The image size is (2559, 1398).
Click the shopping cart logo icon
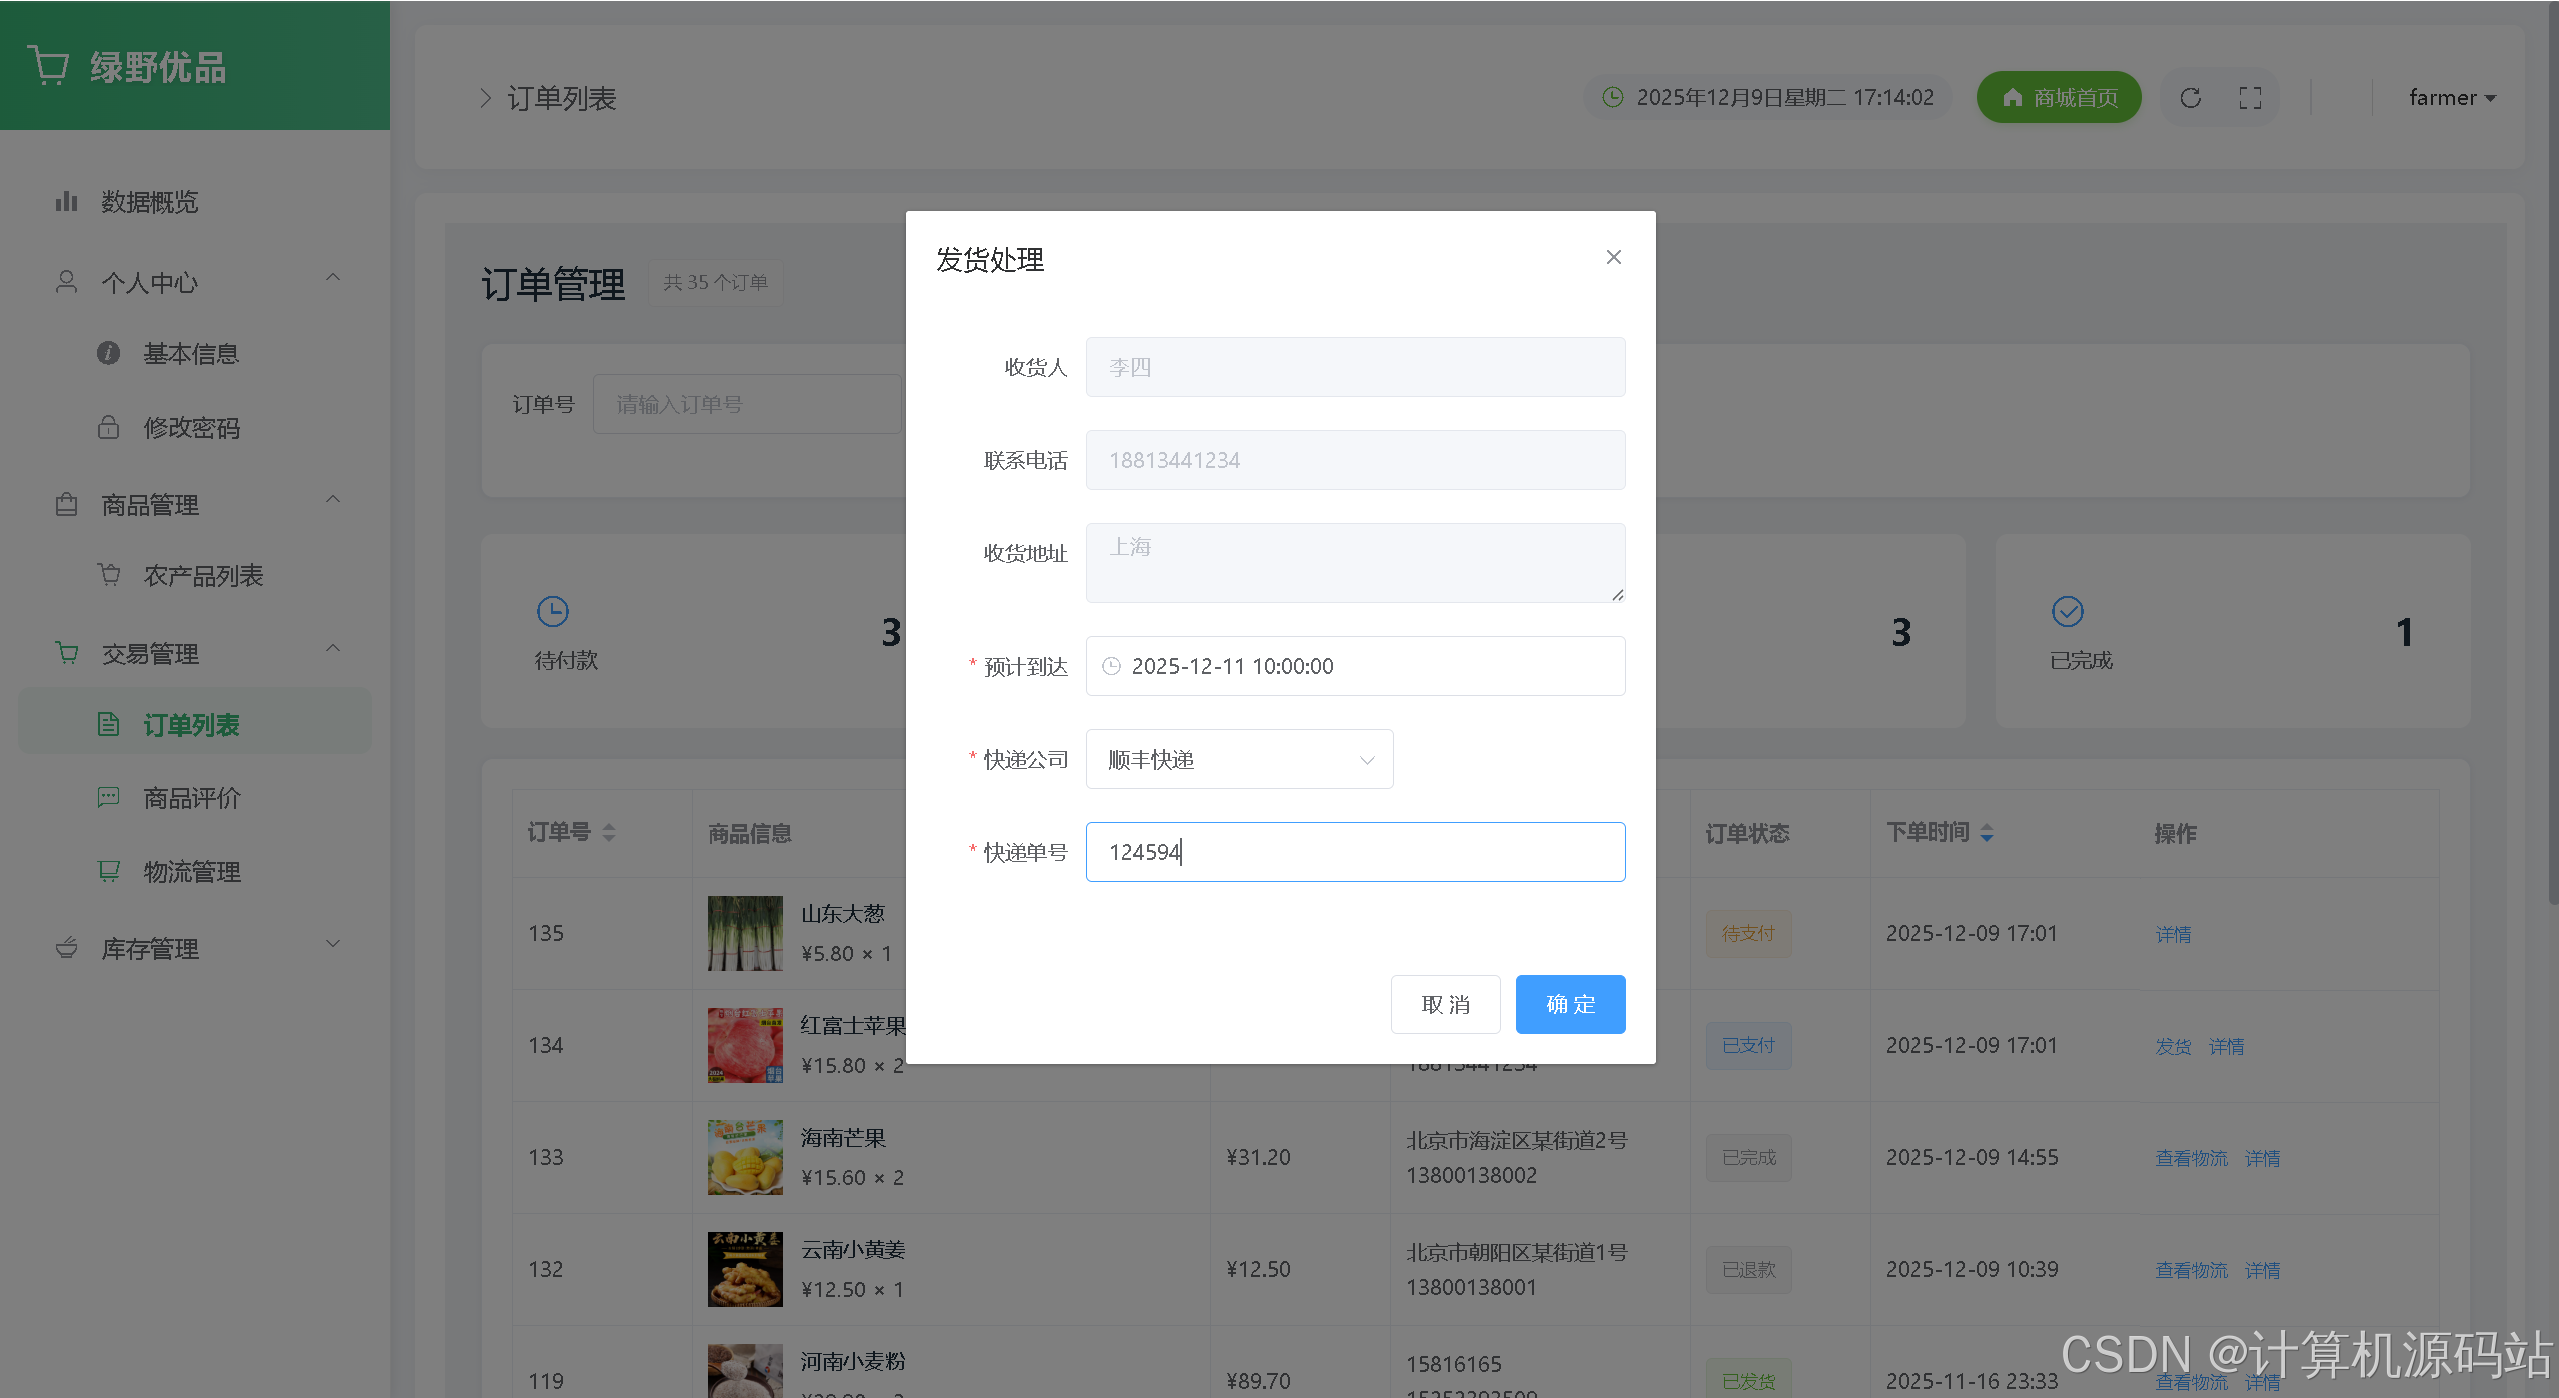[48, 66]
